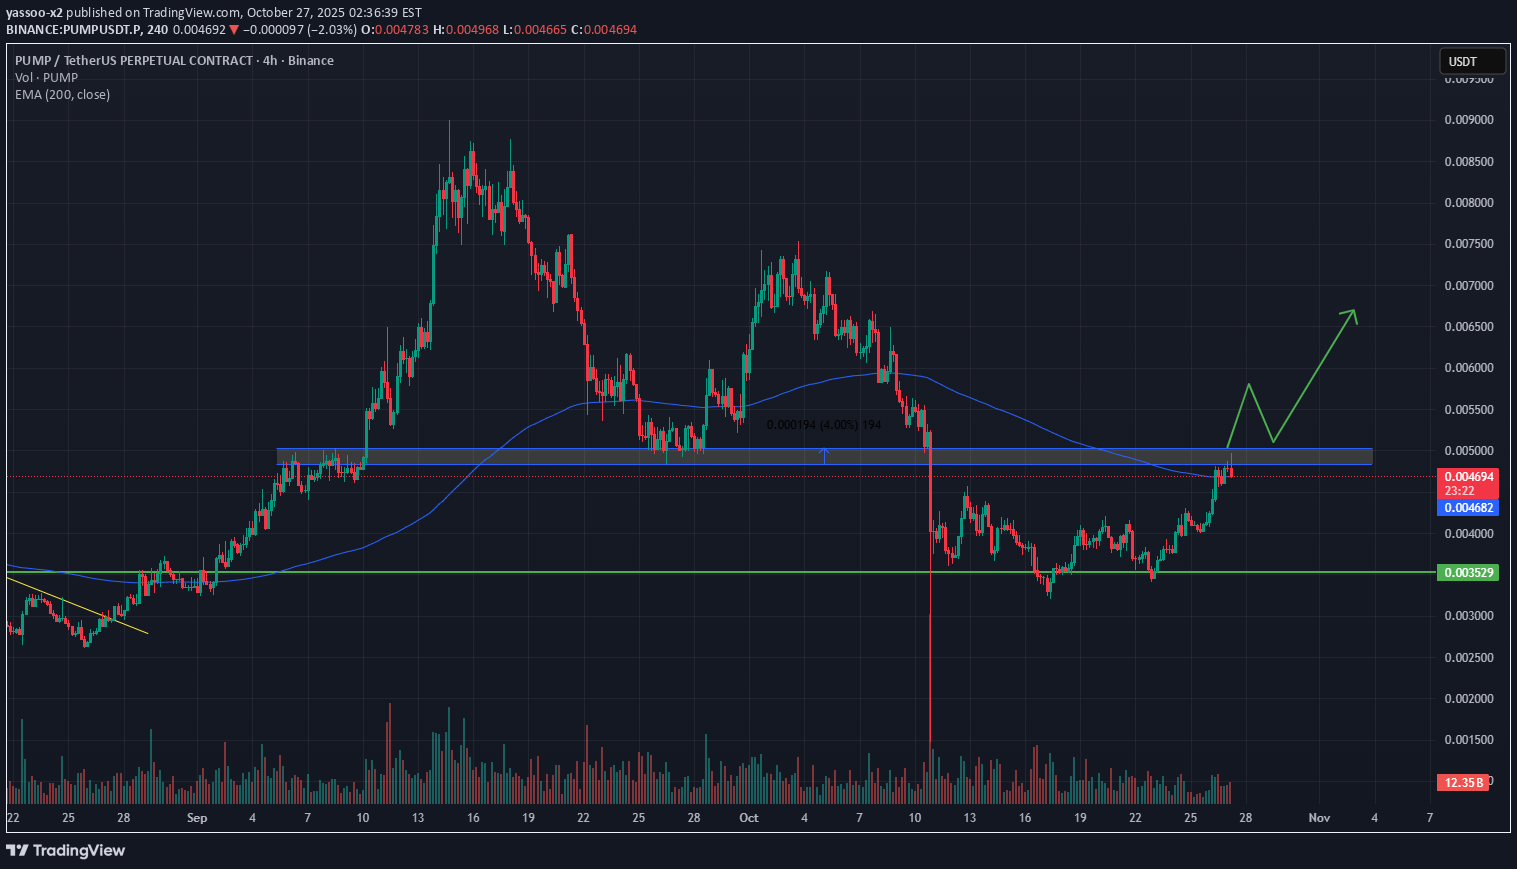Click the red down triangle beside 0.004692
Screen dimensions: 1517x869
click(234, 30)
